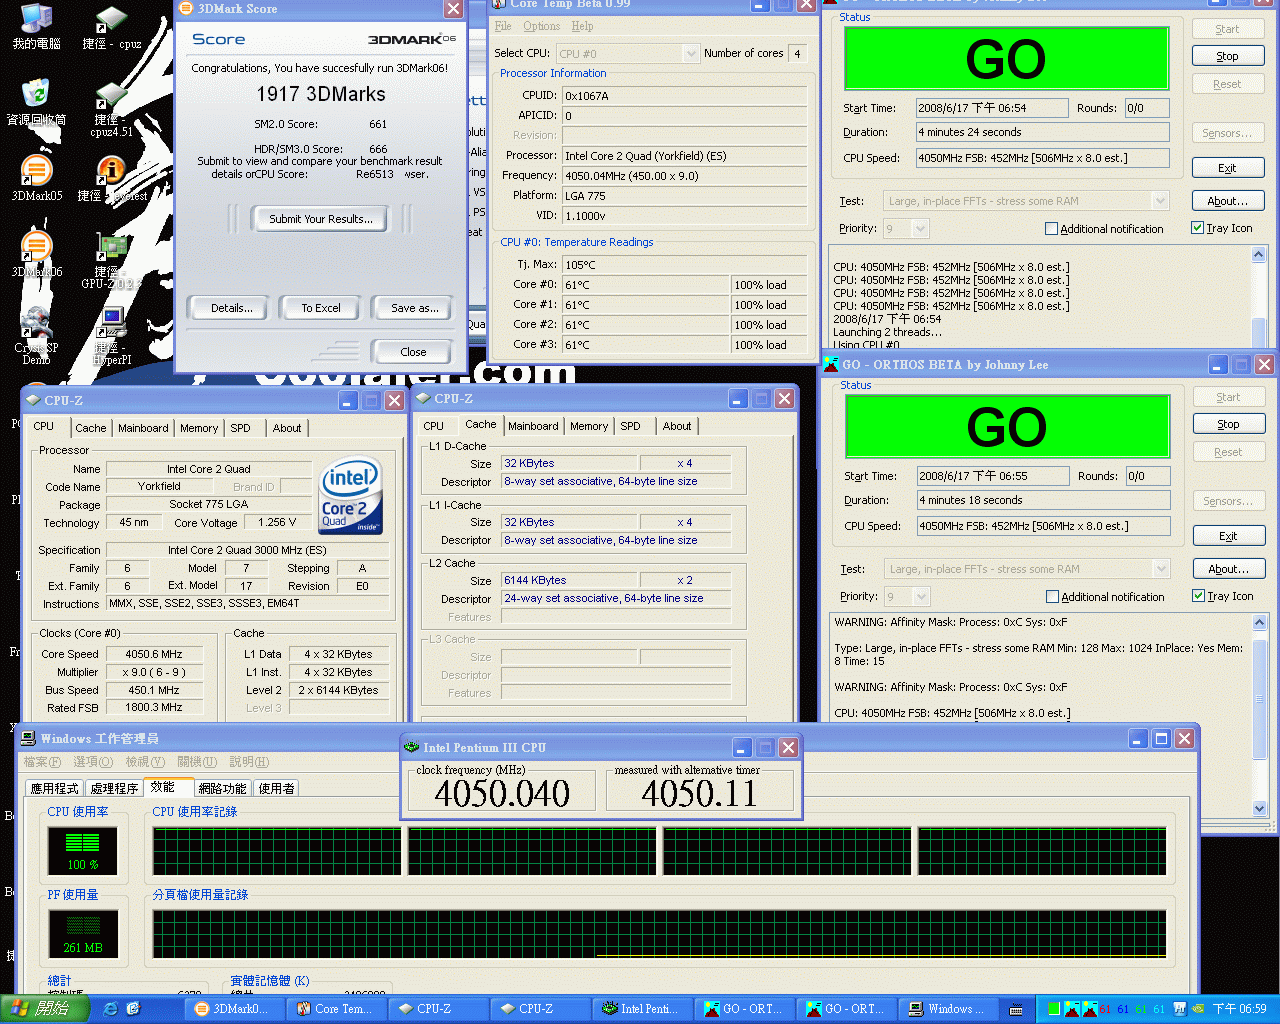Click the CPU 使用率 gauge in Task Manager

(82, 851)
